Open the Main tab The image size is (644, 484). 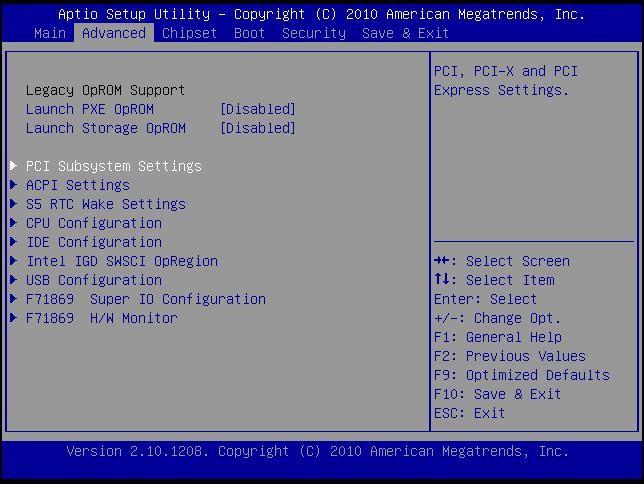tap(49, 33)
